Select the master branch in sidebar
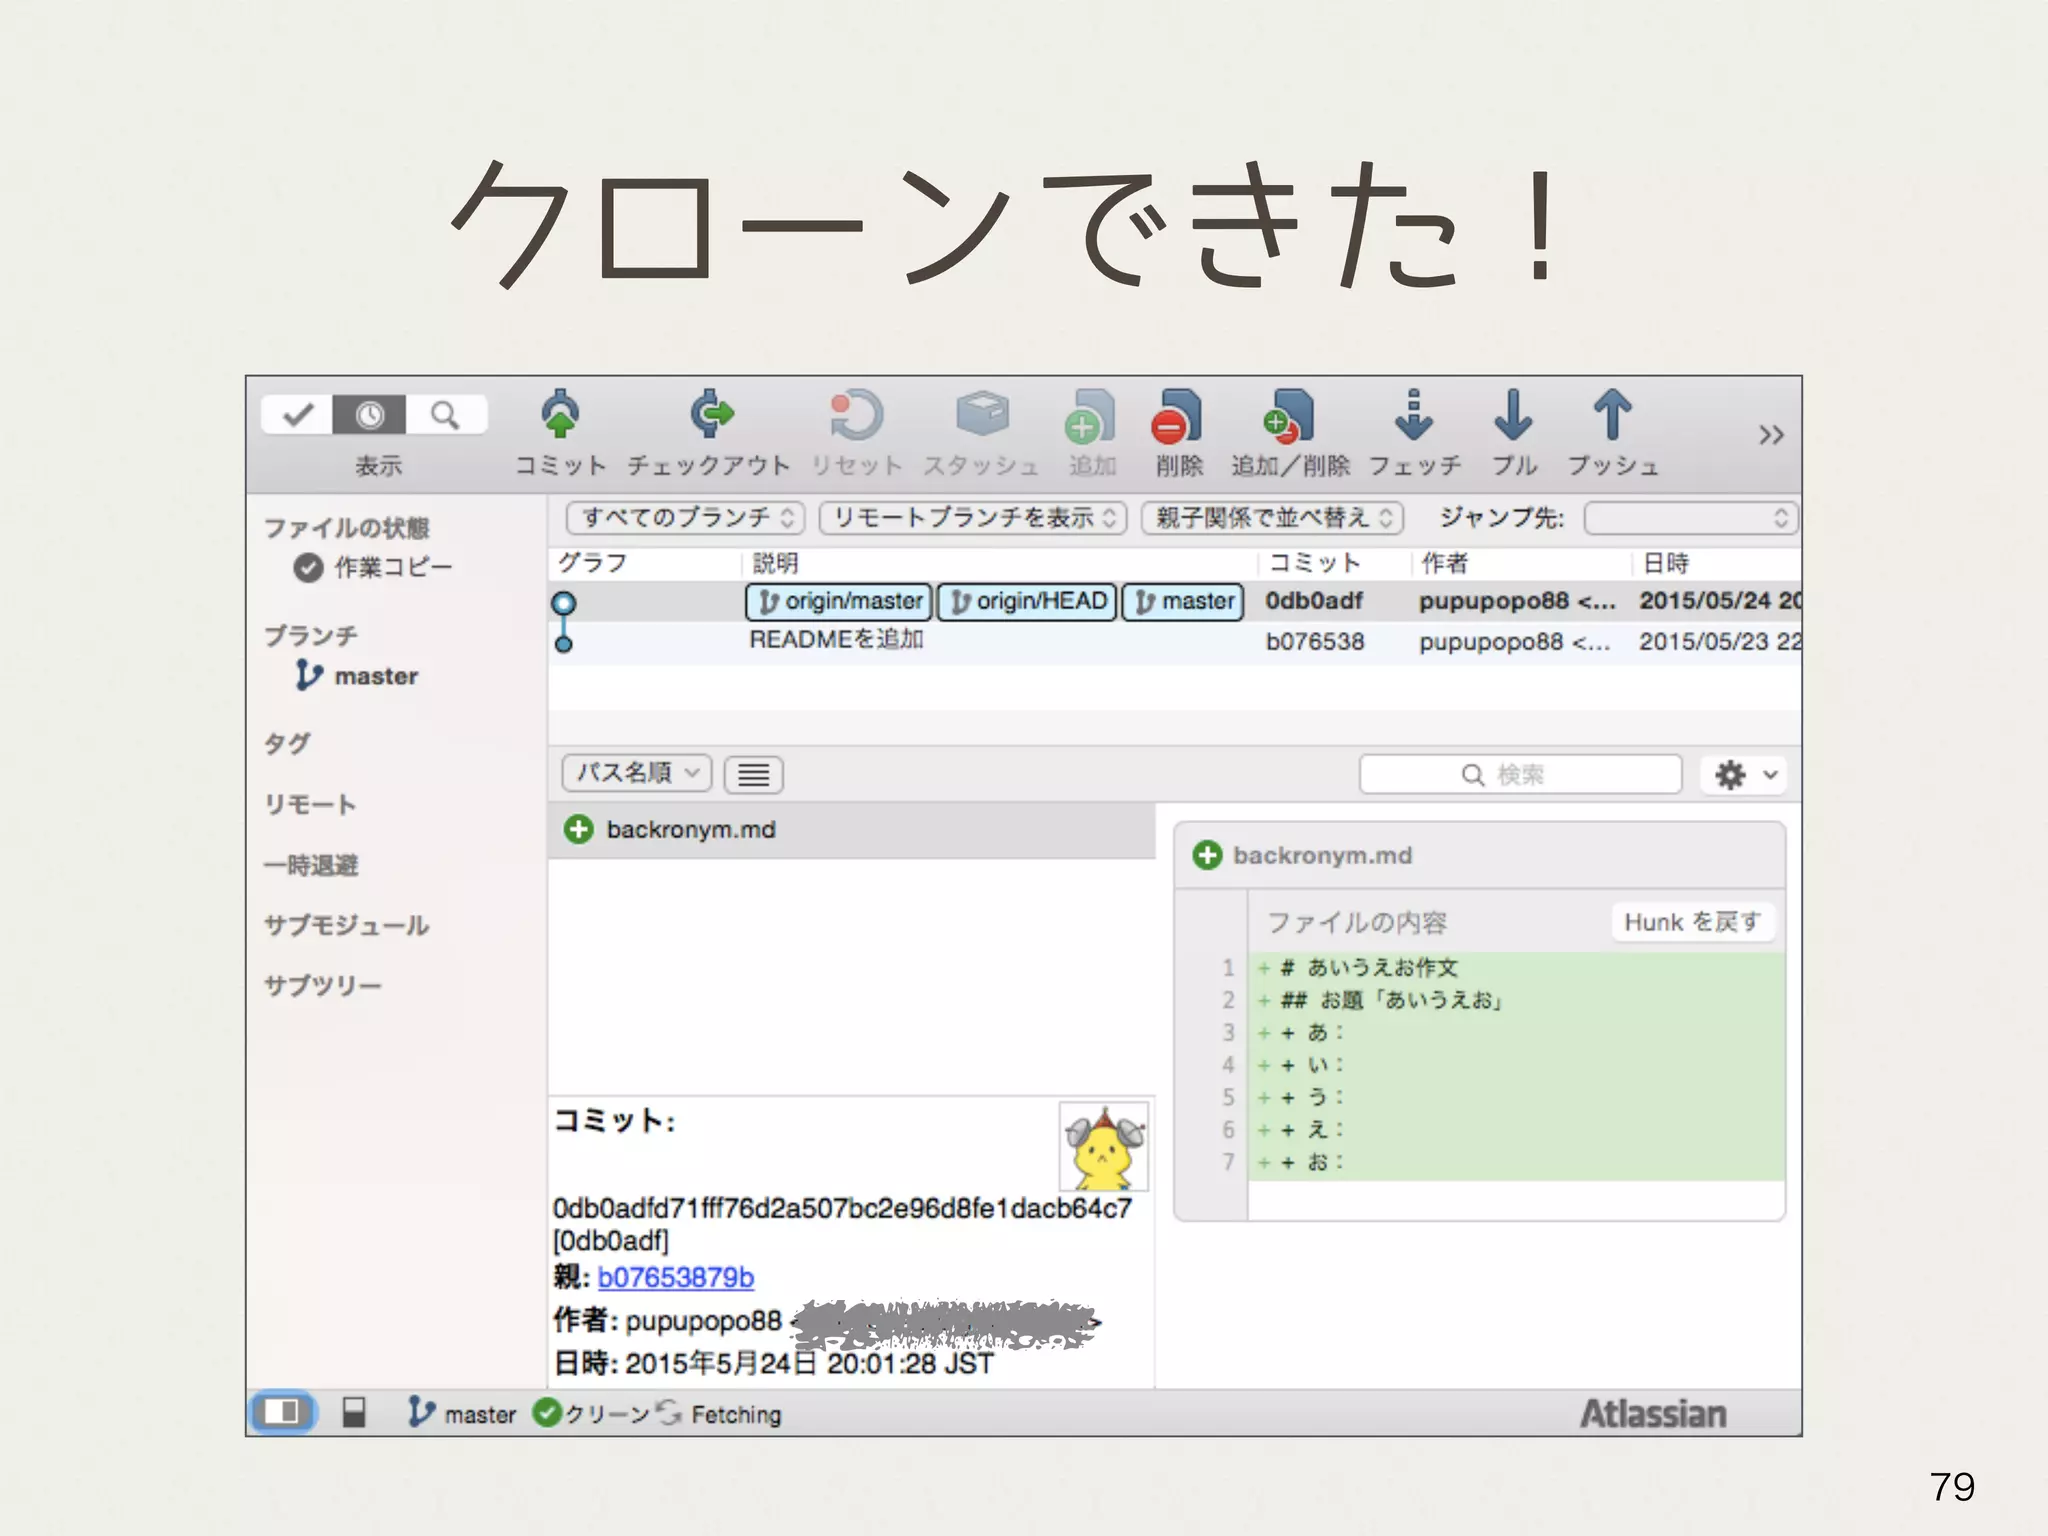This screenshot has width=2048, height=1536. pos(375,677)
